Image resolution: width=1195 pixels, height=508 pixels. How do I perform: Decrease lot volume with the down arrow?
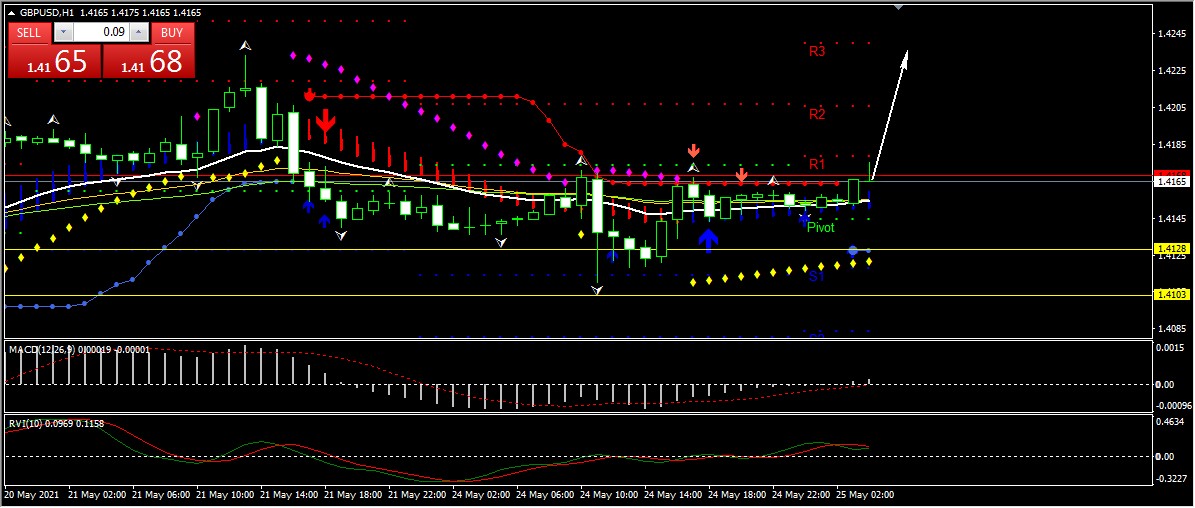click(x=63, y=32)
